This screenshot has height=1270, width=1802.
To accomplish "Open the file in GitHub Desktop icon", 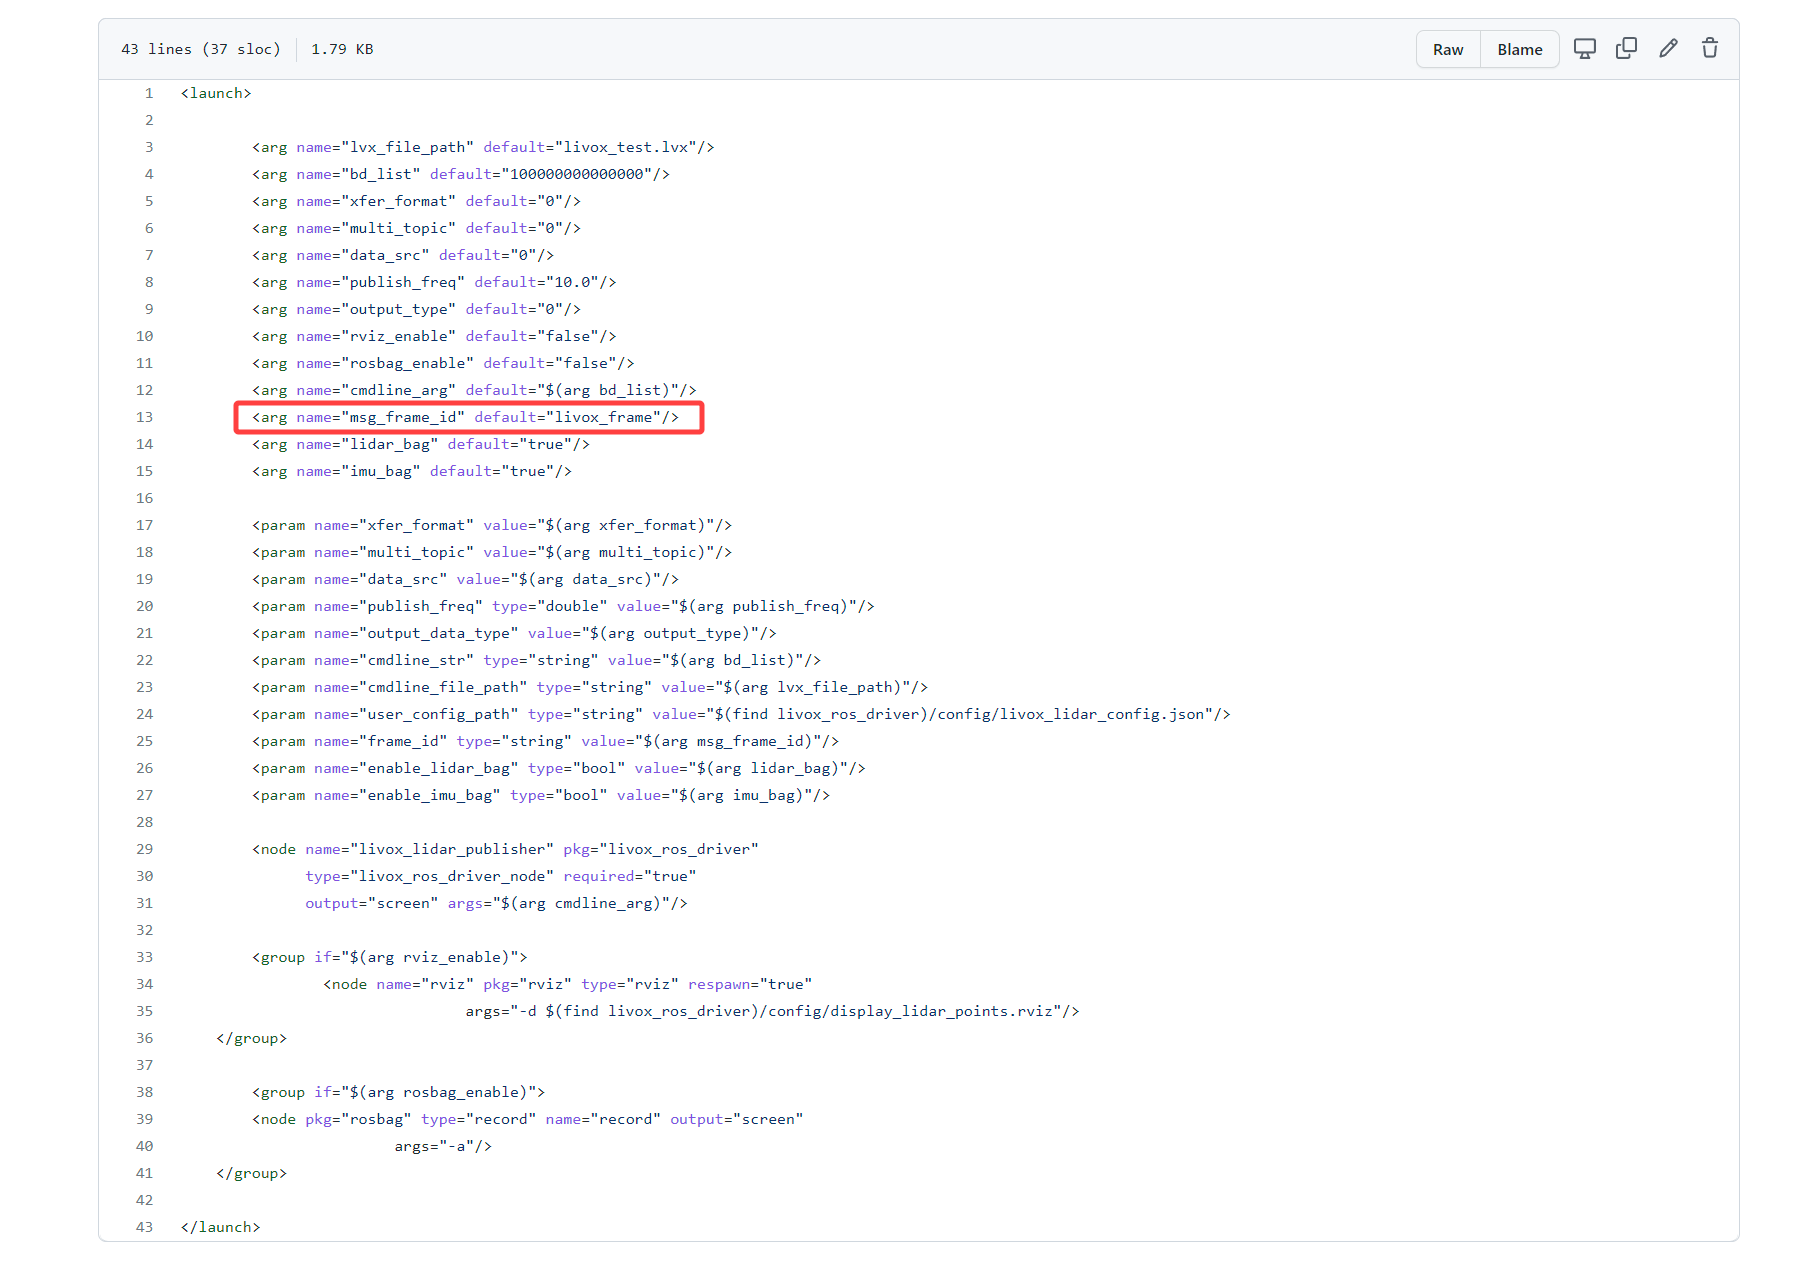I will [1584, 49].
